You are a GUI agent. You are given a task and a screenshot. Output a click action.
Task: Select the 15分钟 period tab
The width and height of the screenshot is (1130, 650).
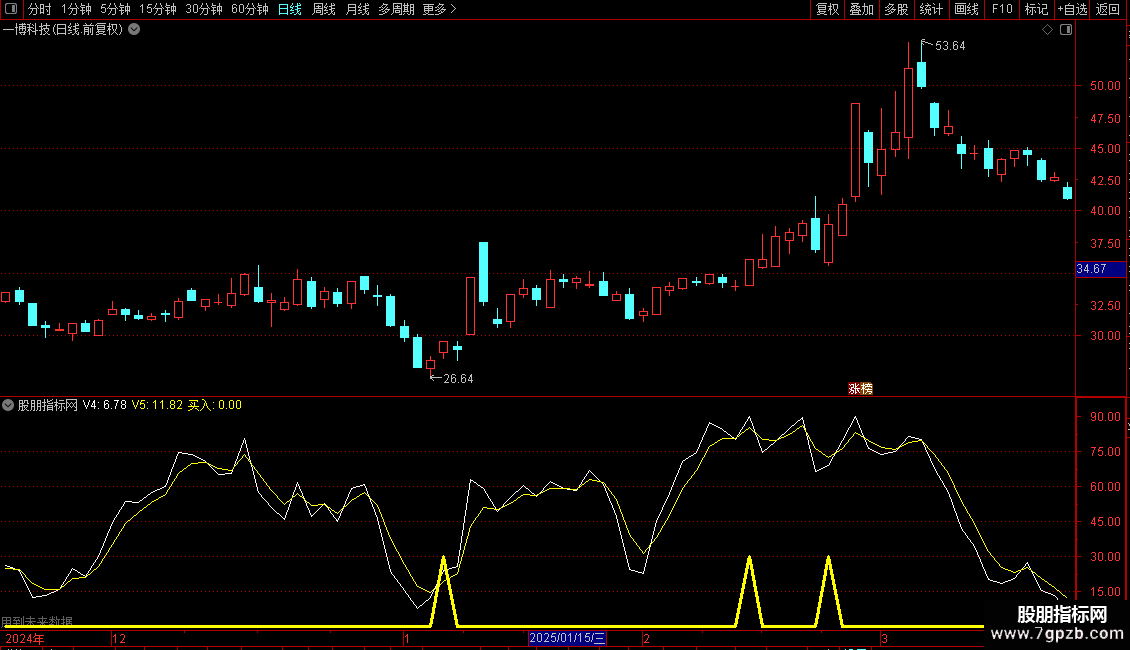[158, 9]
